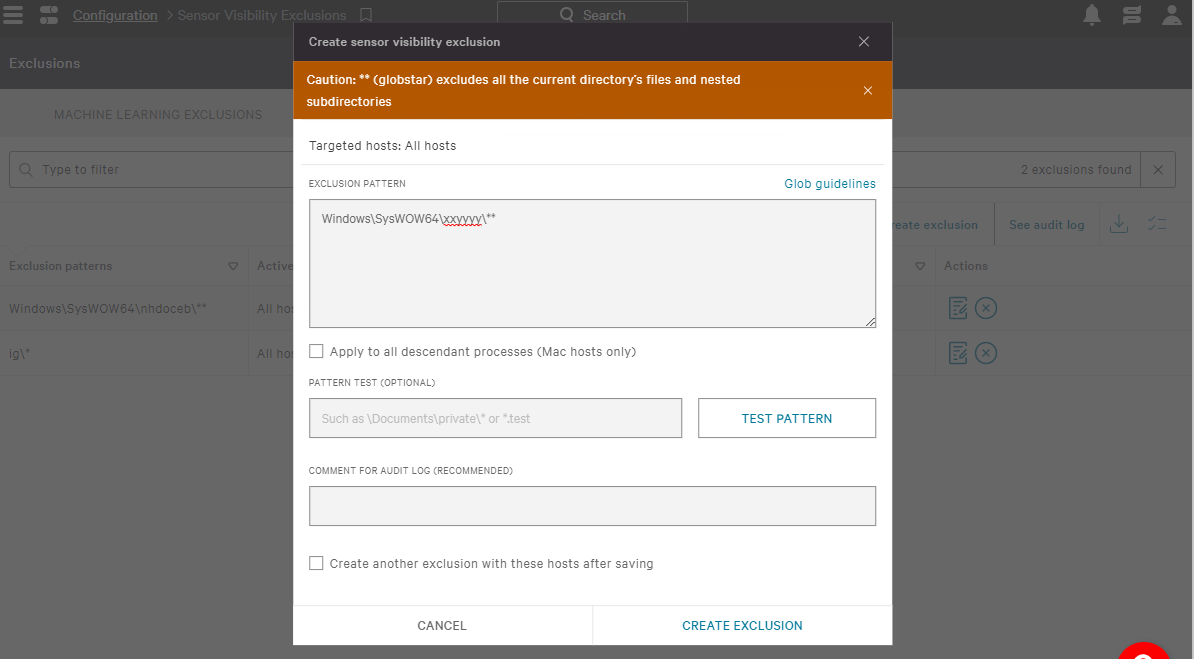1194x659 pixels.
Task: Click the TEST PATTERN button
Action: (x=787, y=418)
